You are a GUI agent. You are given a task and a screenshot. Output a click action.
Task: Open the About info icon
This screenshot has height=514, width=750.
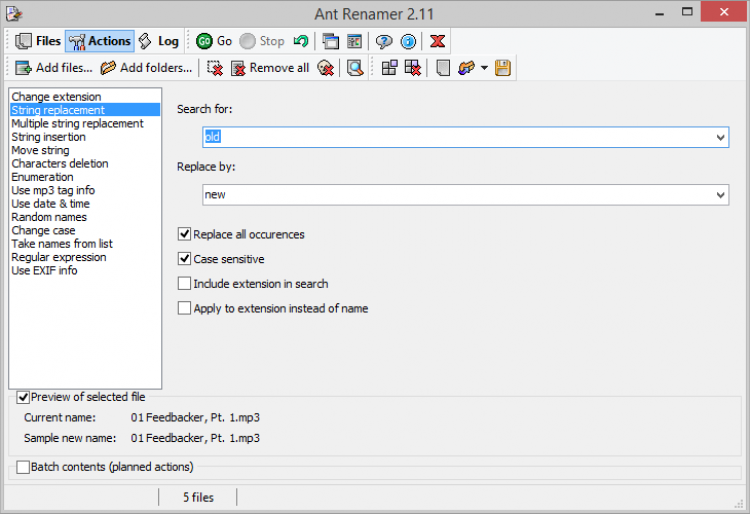click(408, 42)
